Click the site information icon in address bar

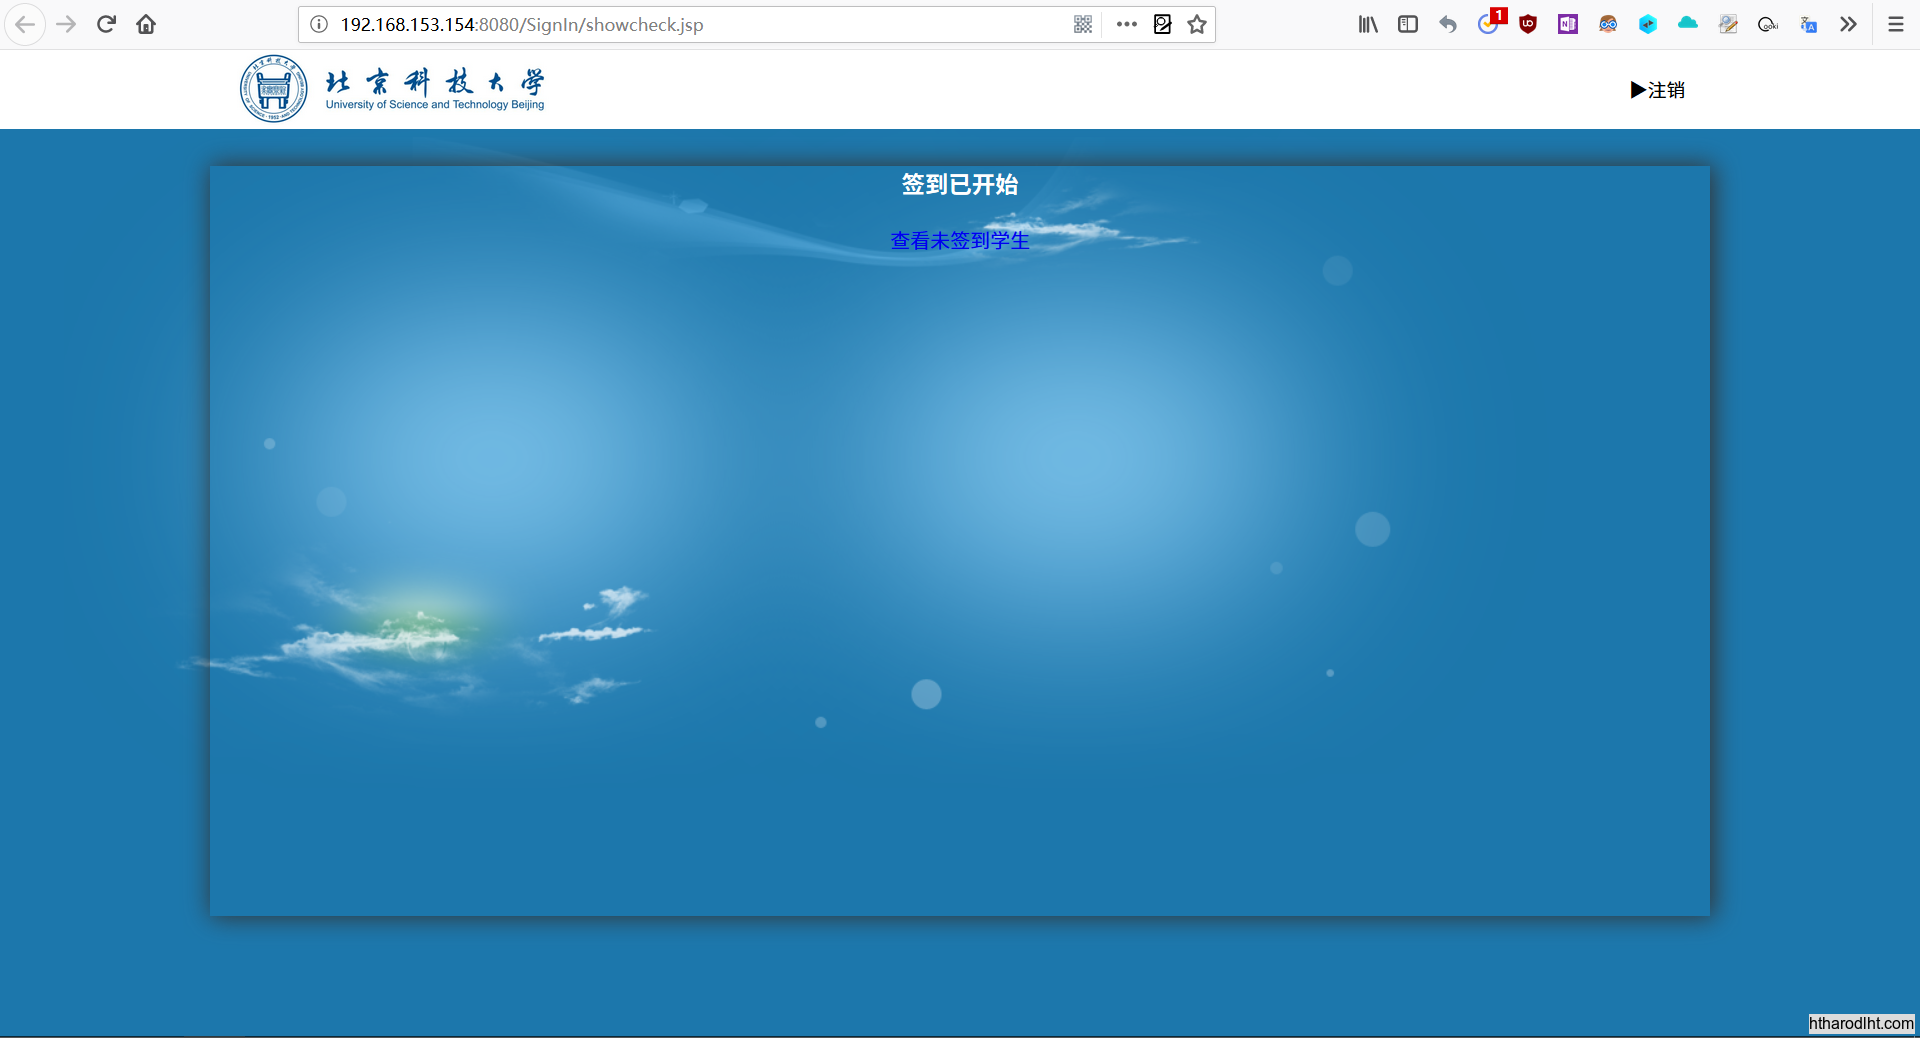[319, 24]
